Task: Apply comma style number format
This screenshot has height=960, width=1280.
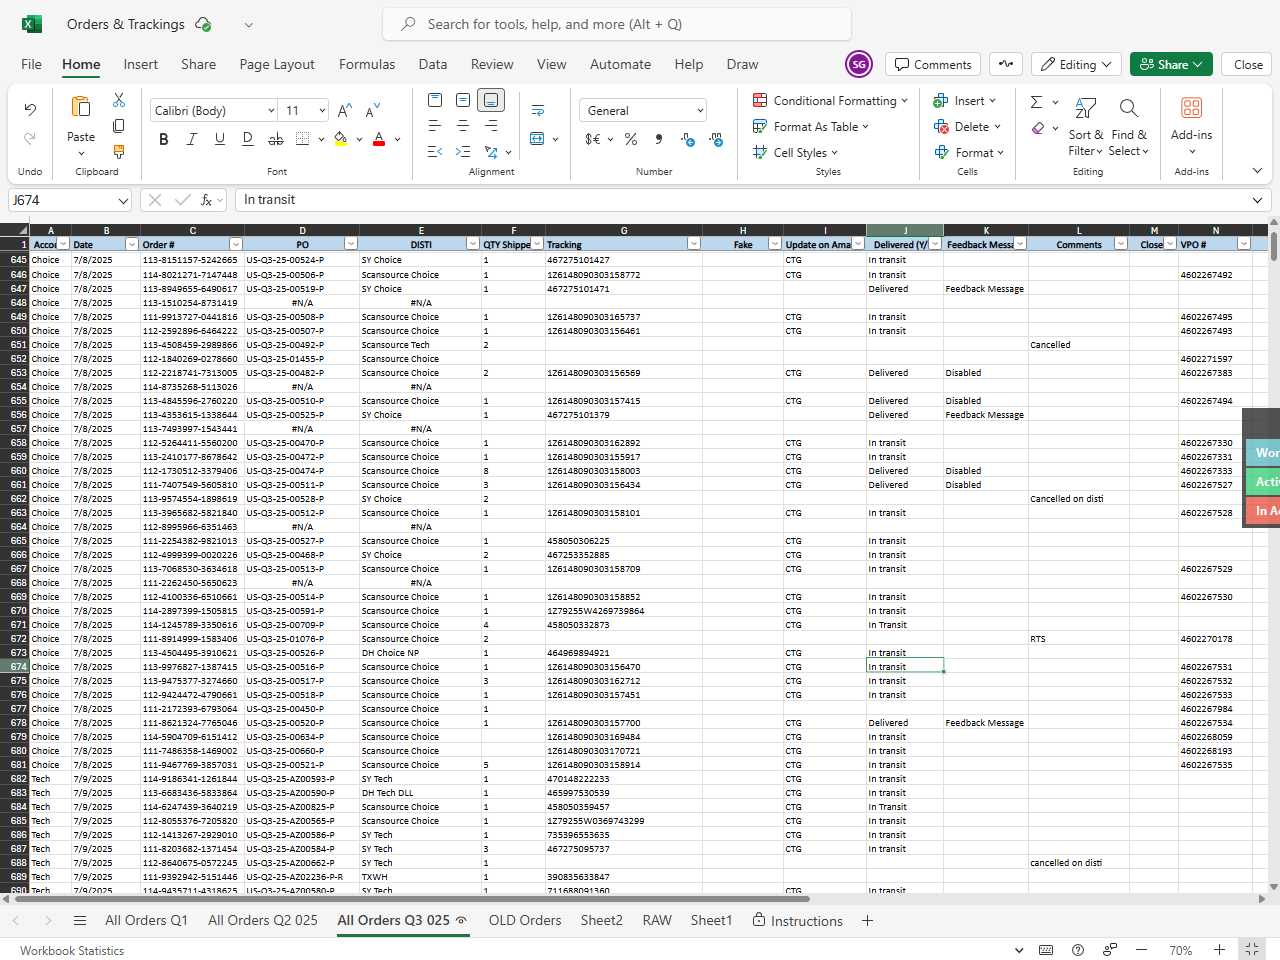Action: [x=659, y=139]
